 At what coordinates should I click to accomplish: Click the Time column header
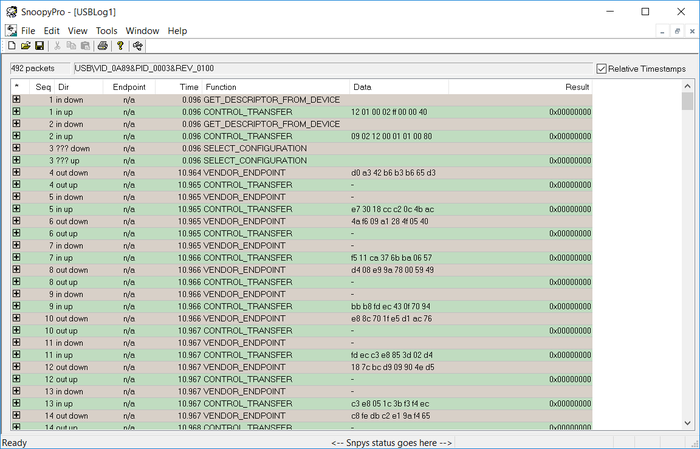(190, 88)
